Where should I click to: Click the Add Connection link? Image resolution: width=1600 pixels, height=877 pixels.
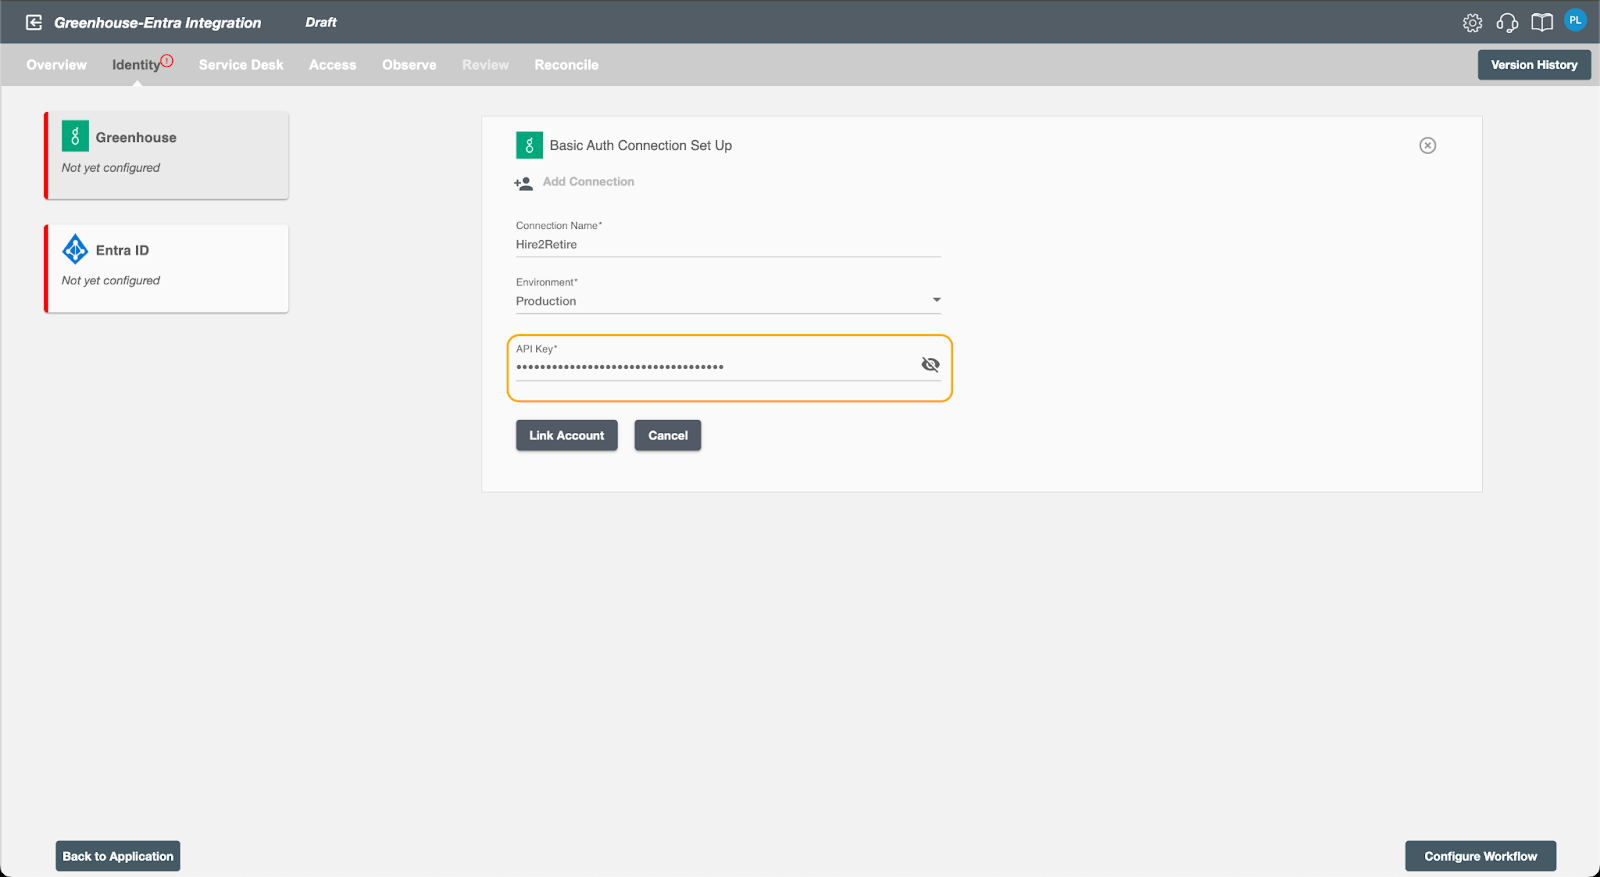[588, 182]
